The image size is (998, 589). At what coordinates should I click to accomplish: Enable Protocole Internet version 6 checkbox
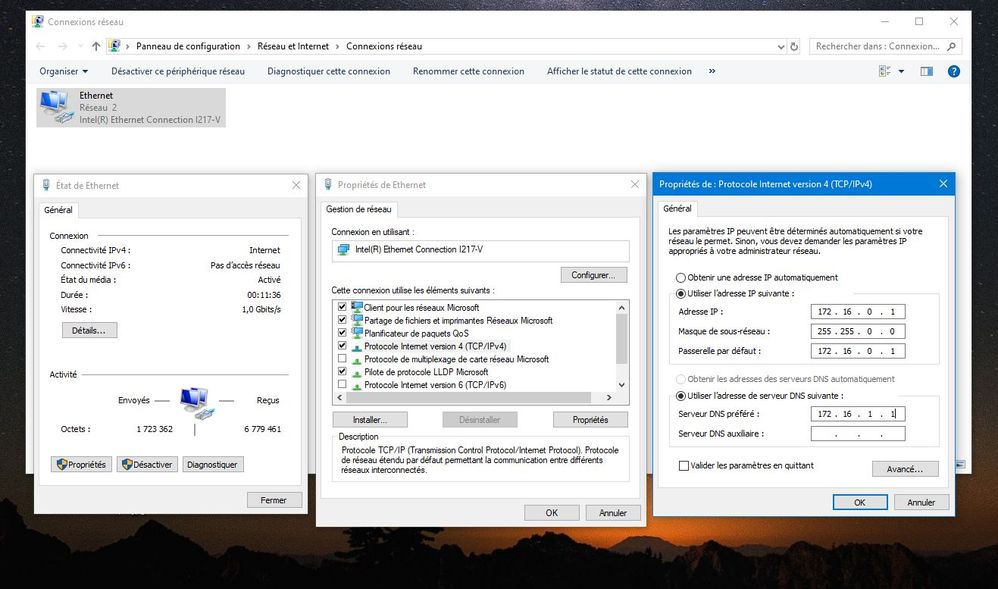pos(343,385)
